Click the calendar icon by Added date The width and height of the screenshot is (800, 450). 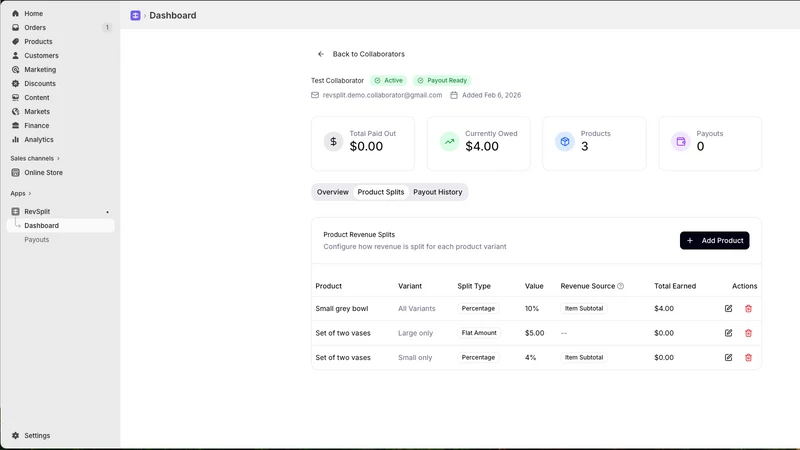click(454, 95)
